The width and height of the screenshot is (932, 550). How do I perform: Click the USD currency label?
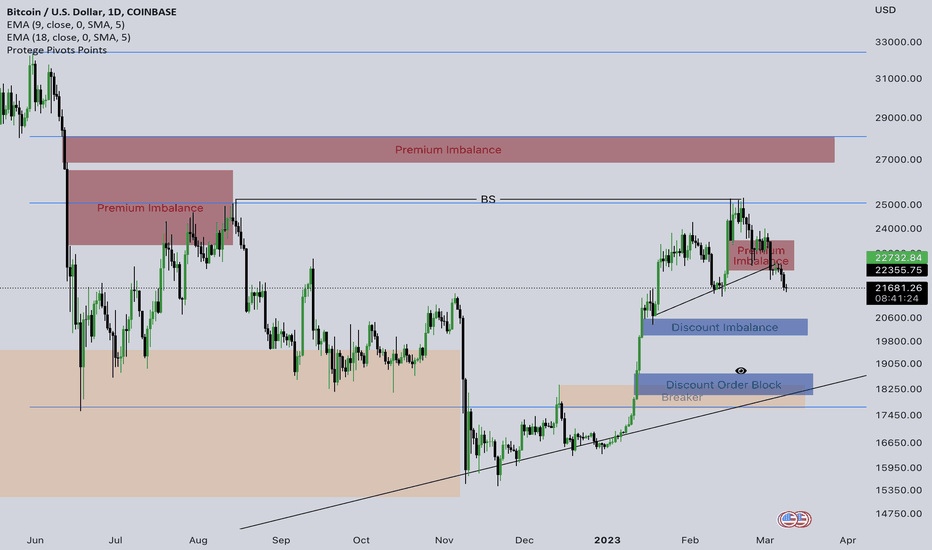click(885, 10)
